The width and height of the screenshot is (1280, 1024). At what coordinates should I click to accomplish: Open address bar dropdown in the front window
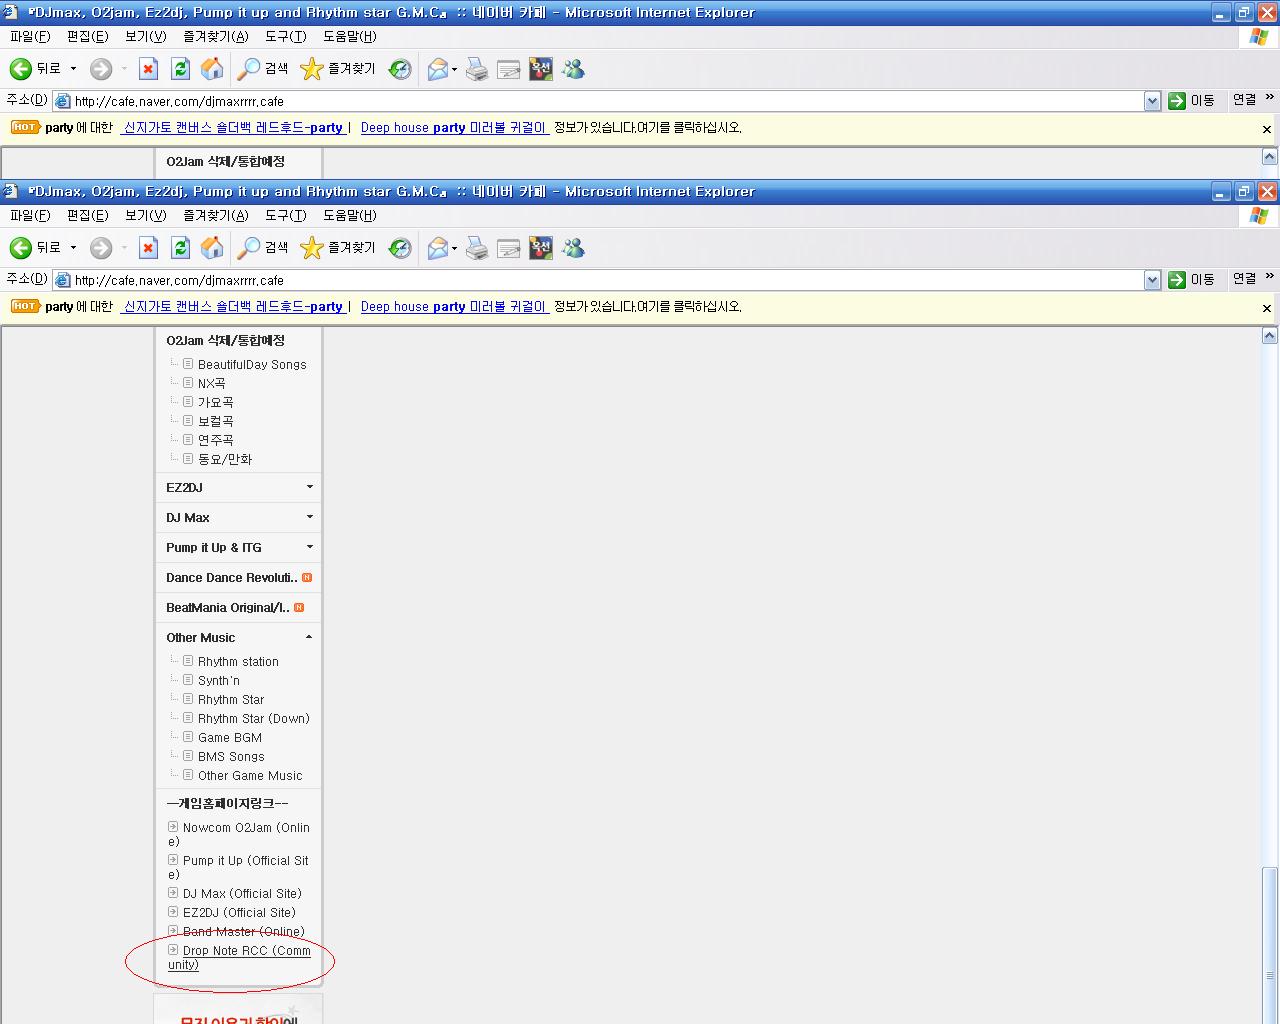pyautogui.click(x=1152, y=280)
